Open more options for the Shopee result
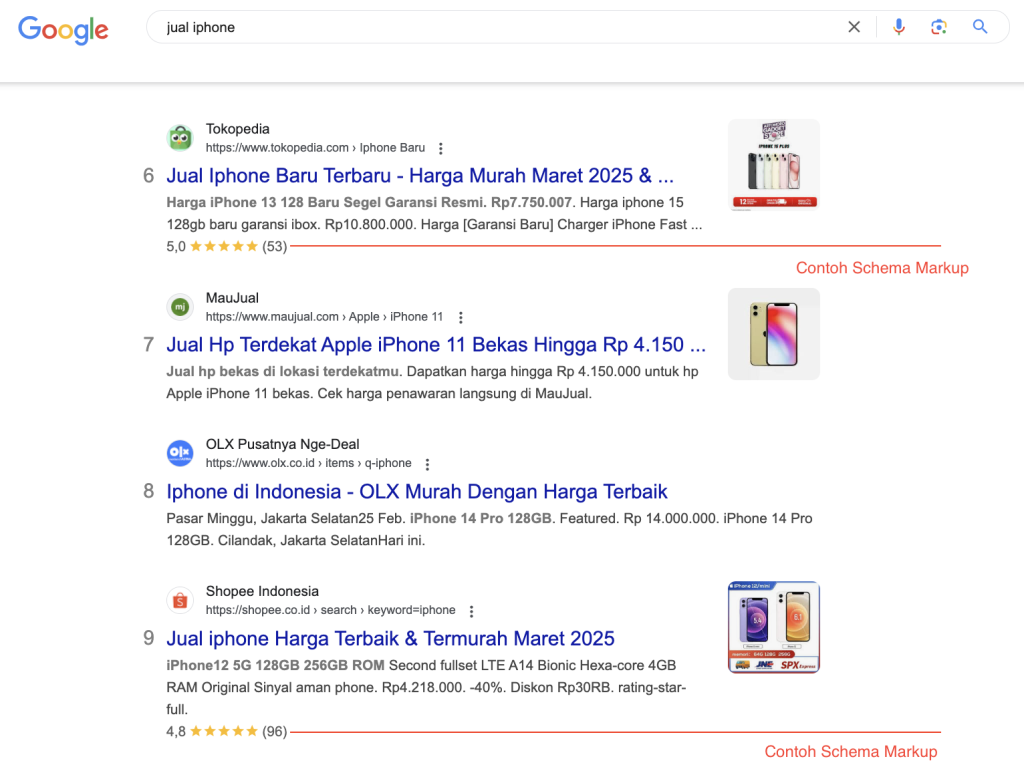This screenshot has width=1024, height=775. coord(471,611)
